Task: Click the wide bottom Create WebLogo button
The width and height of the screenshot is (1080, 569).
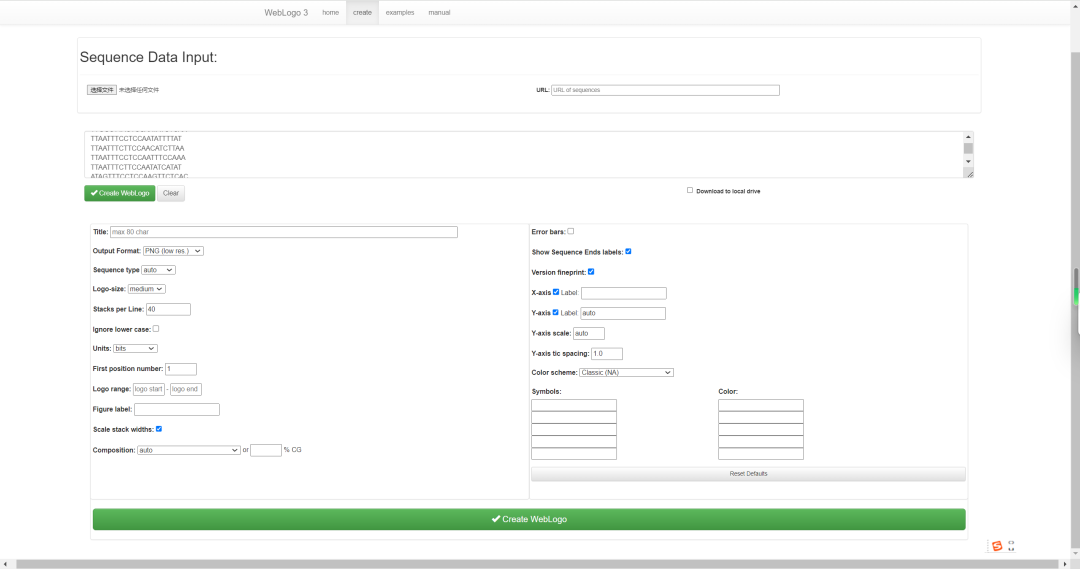Action: (x=529, y=519)
